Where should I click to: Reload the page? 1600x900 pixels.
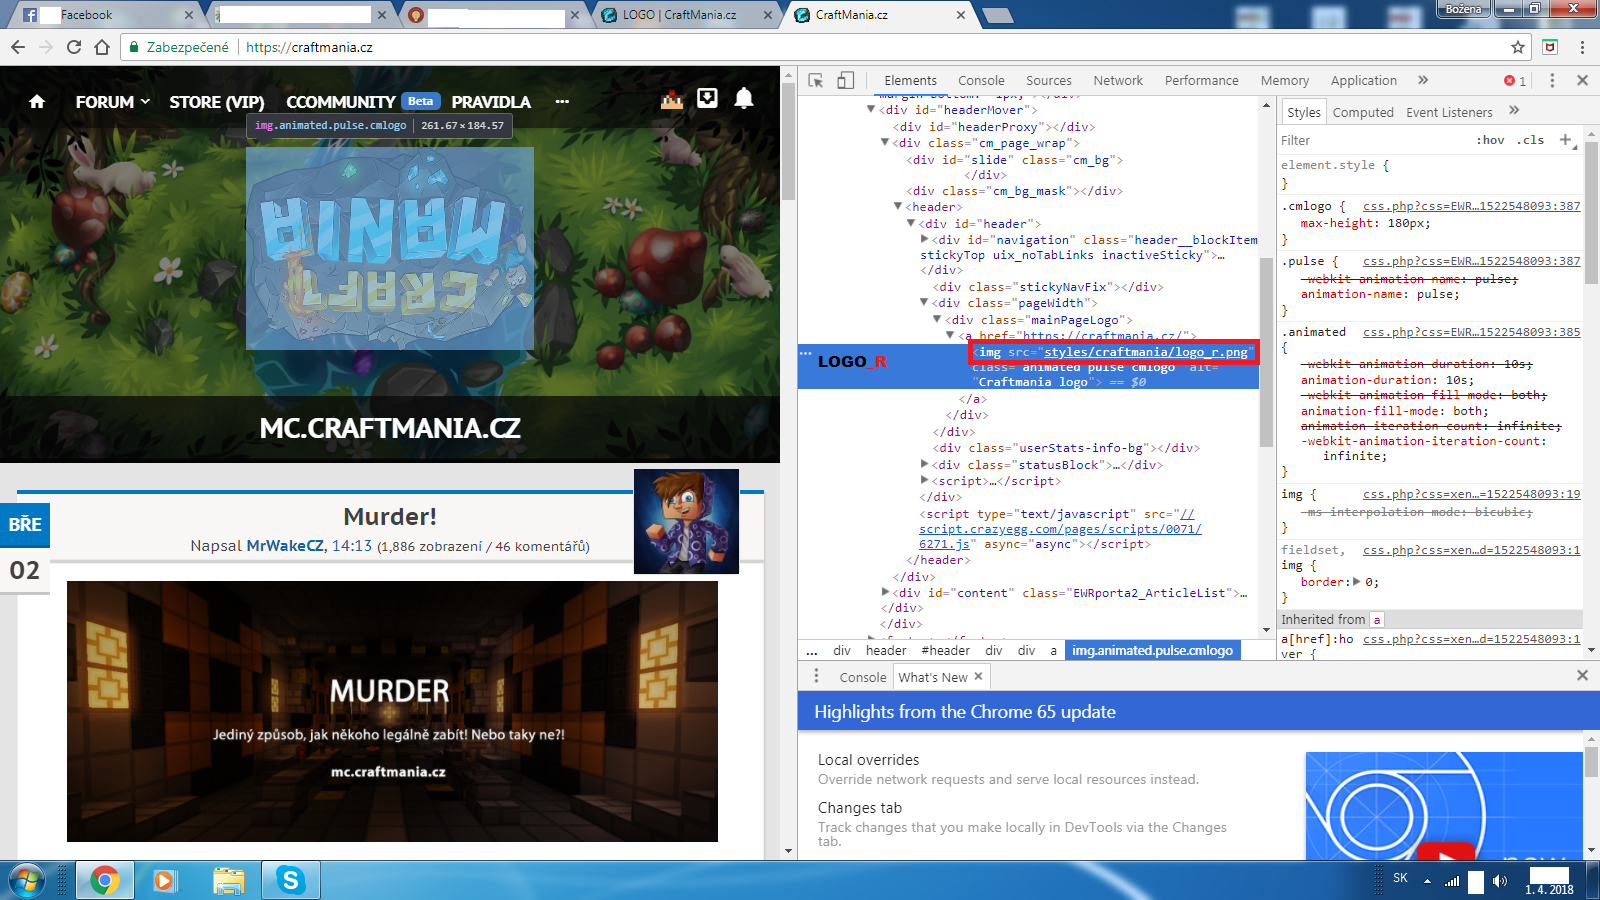pos(74,47)
